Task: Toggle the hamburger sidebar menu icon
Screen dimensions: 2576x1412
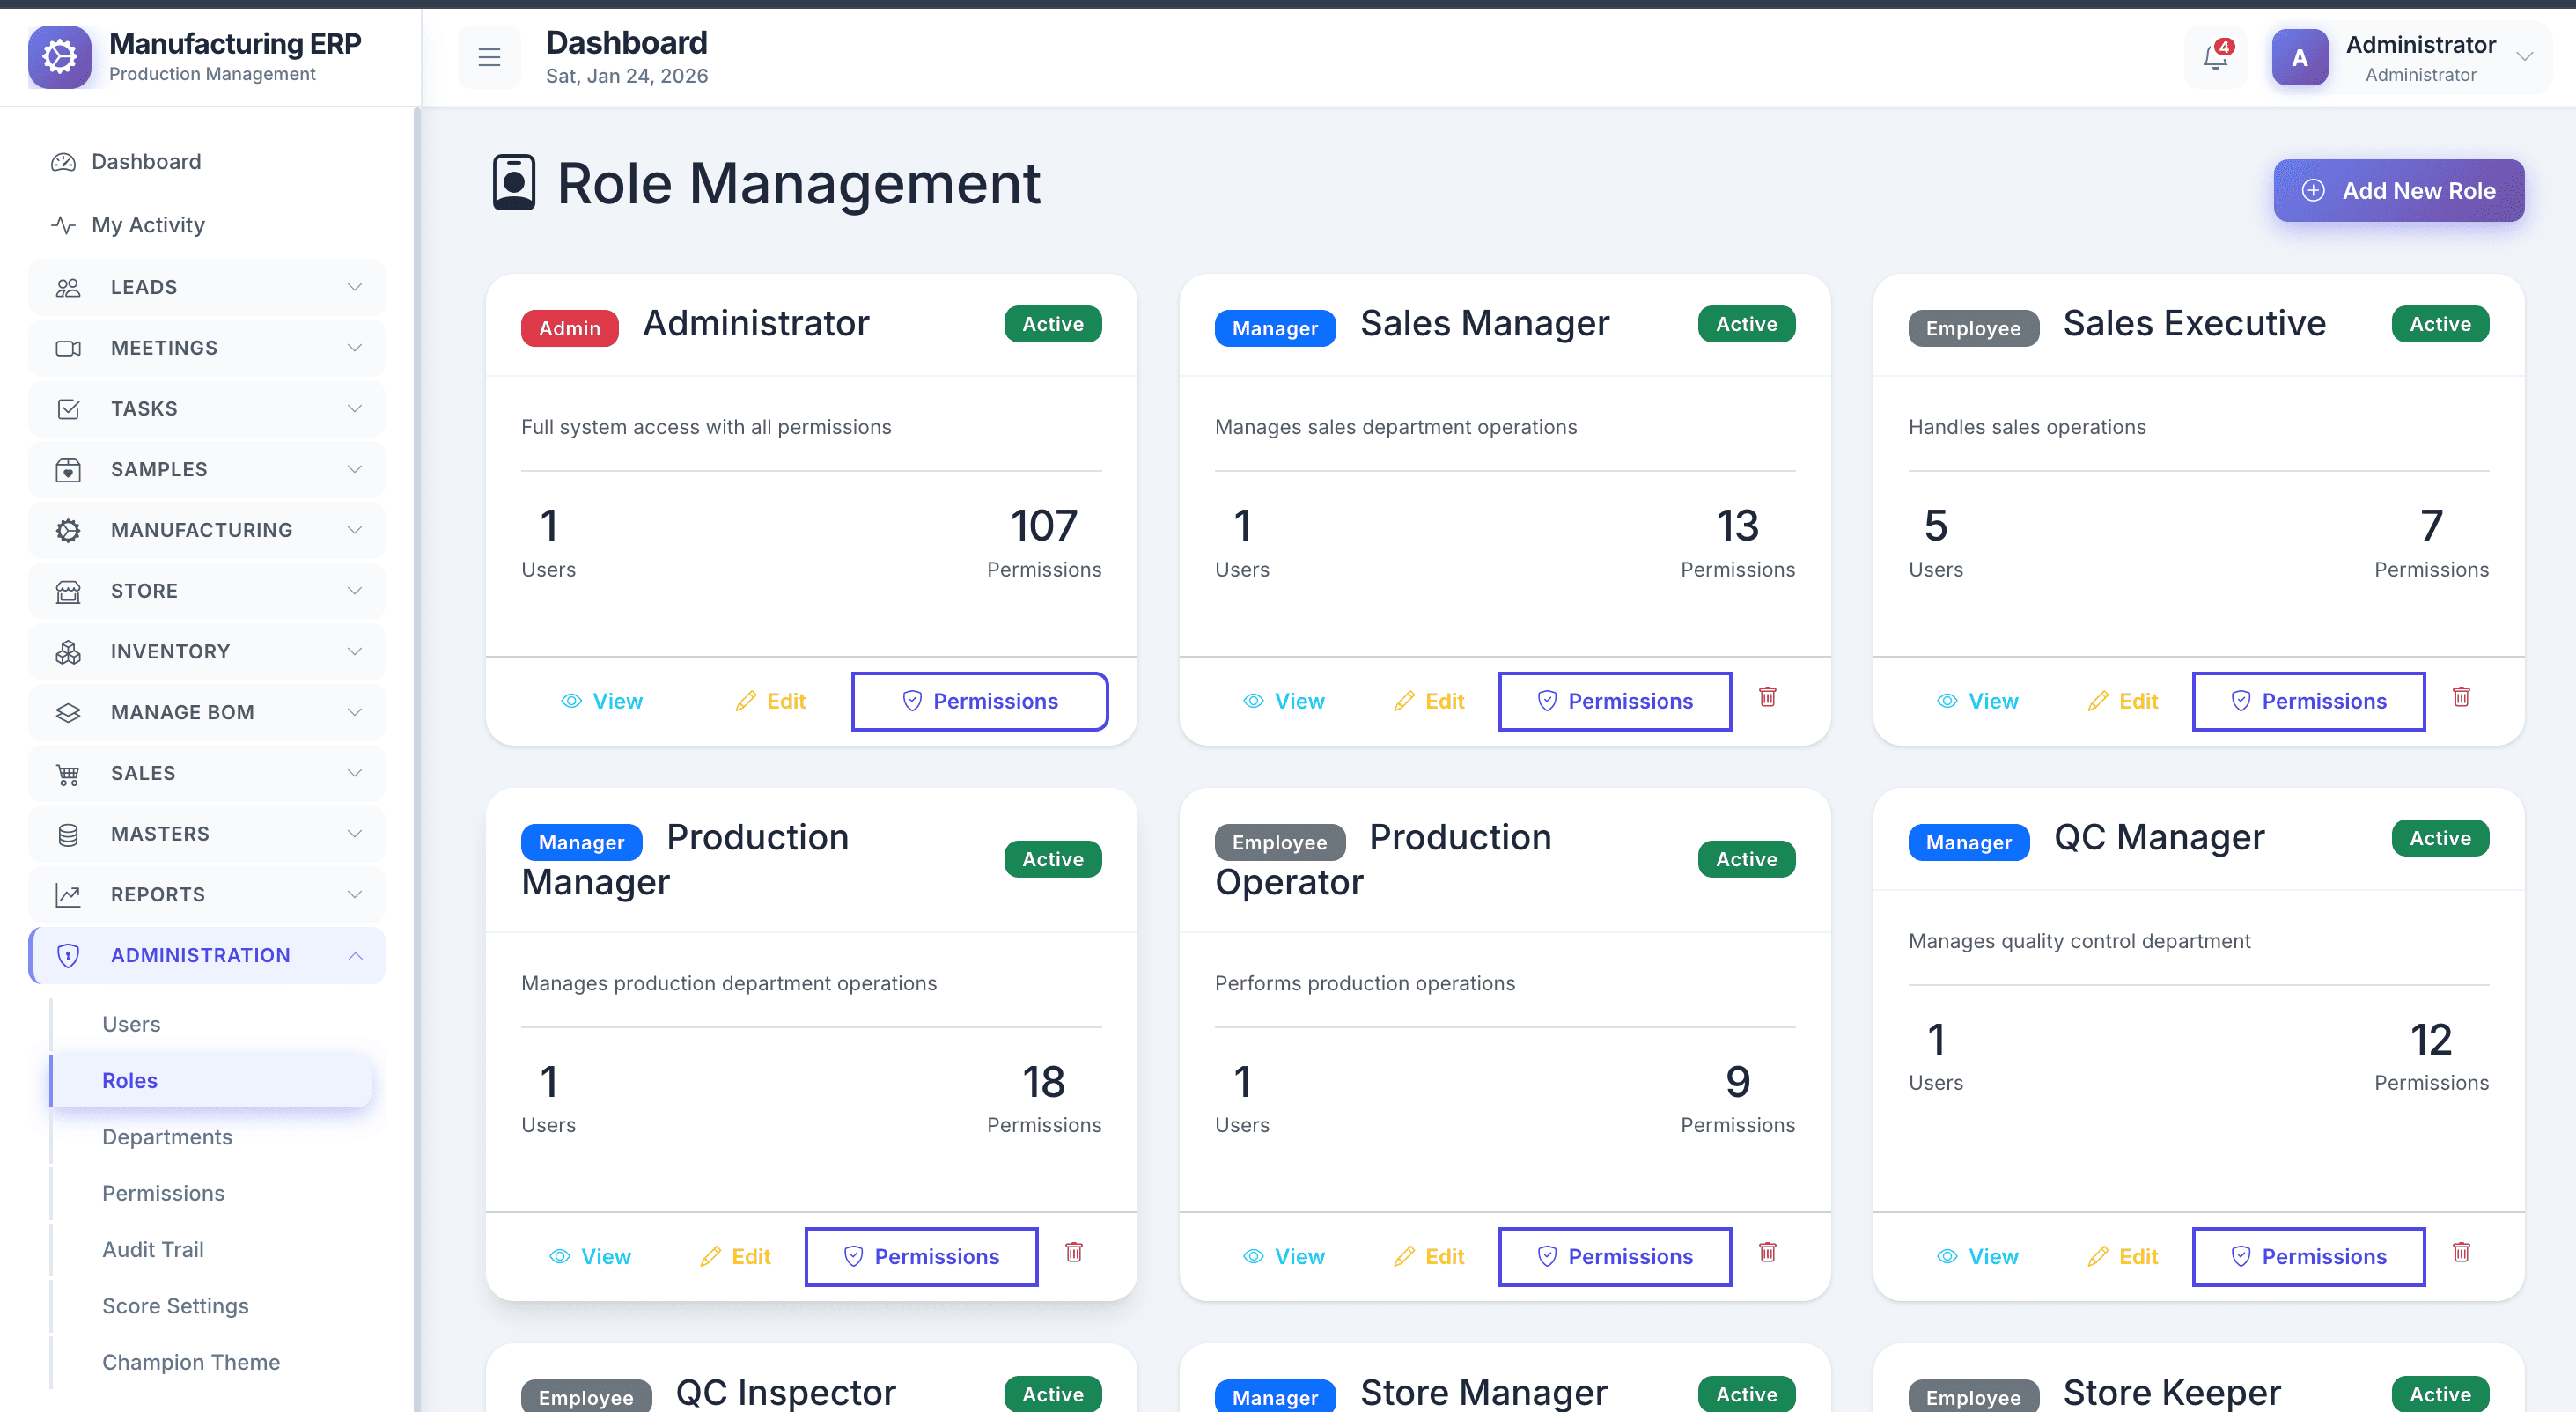Action: pos(489,58)
